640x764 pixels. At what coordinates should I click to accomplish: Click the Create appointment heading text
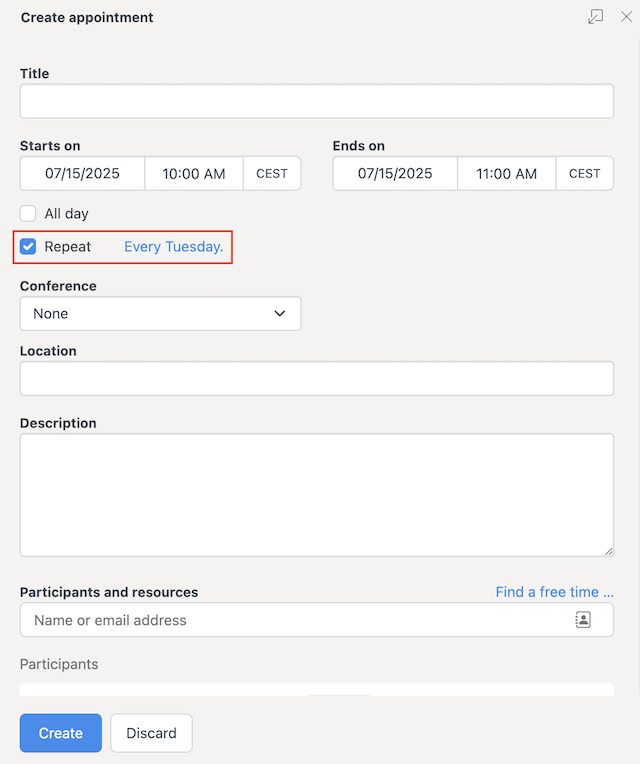87,18
